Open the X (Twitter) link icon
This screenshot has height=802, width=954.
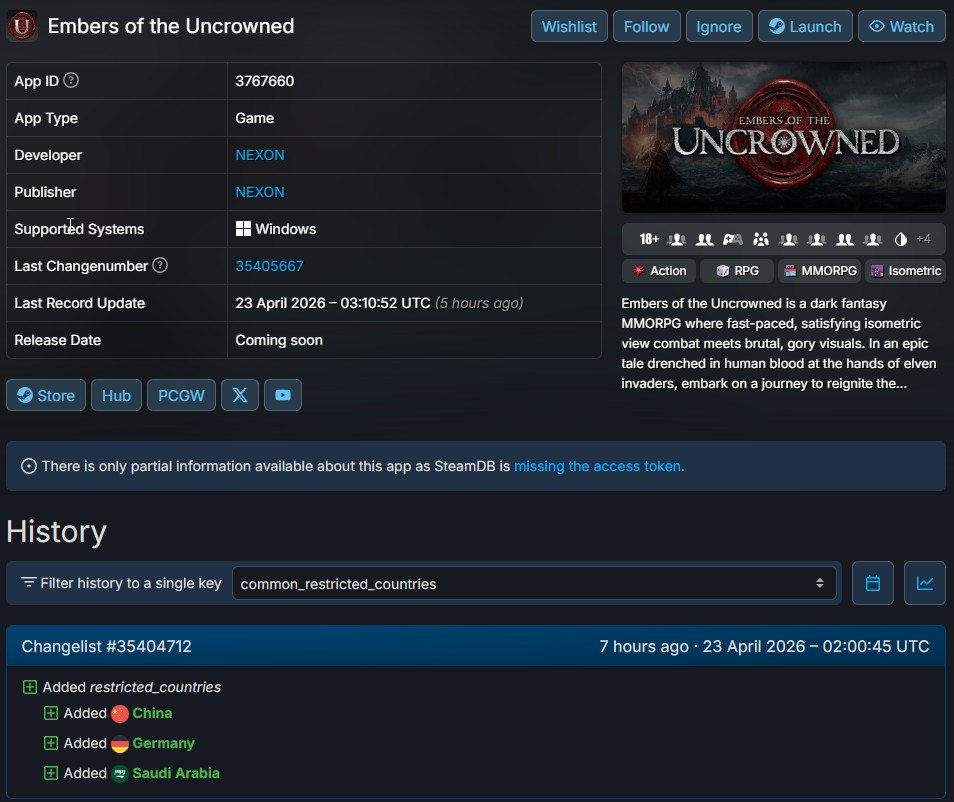tap(240, 395)
